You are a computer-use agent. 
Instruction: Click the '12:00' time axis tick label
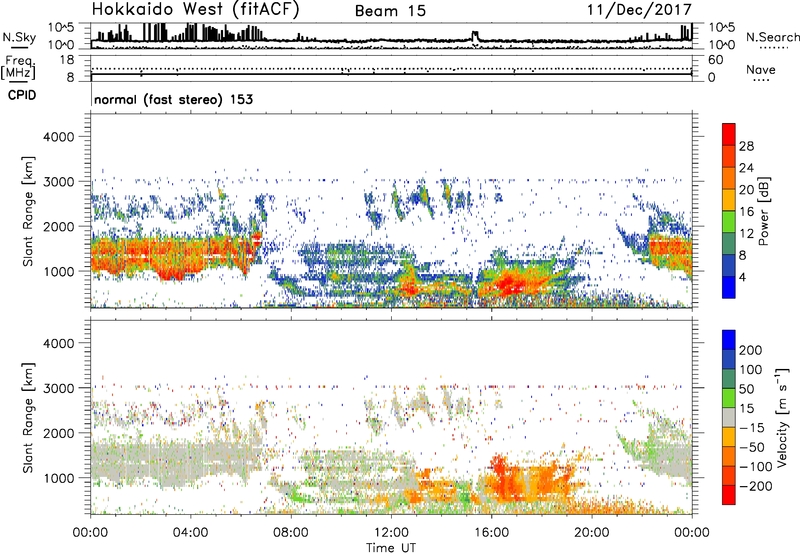coord(391,533)
